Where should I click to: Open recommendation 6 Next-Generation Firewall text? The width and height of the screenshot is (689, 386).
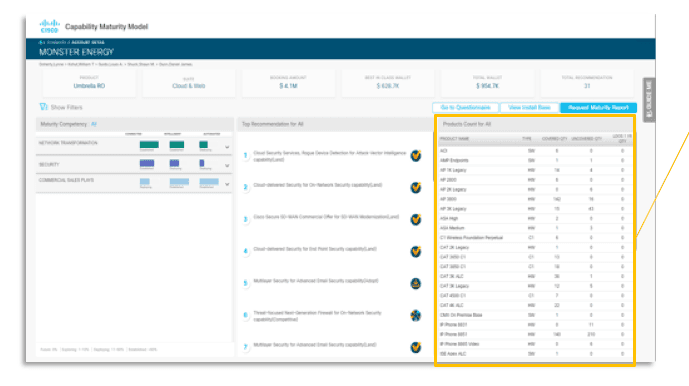317,316
